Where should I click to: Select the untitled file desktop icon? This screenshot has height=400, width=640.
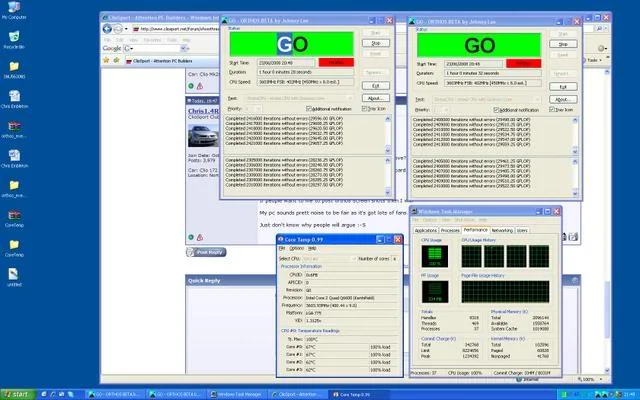[14, 274]
